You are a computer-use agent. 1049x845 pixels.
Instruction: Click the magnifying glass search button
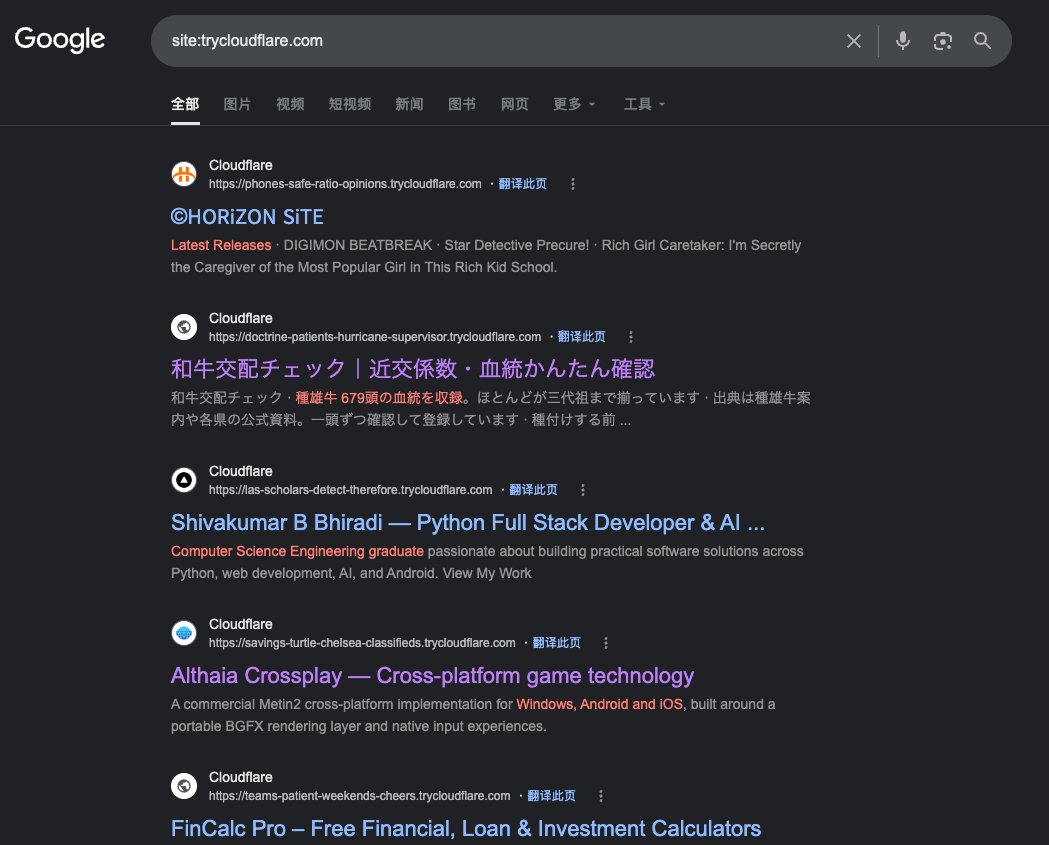[x=982, y=41]
